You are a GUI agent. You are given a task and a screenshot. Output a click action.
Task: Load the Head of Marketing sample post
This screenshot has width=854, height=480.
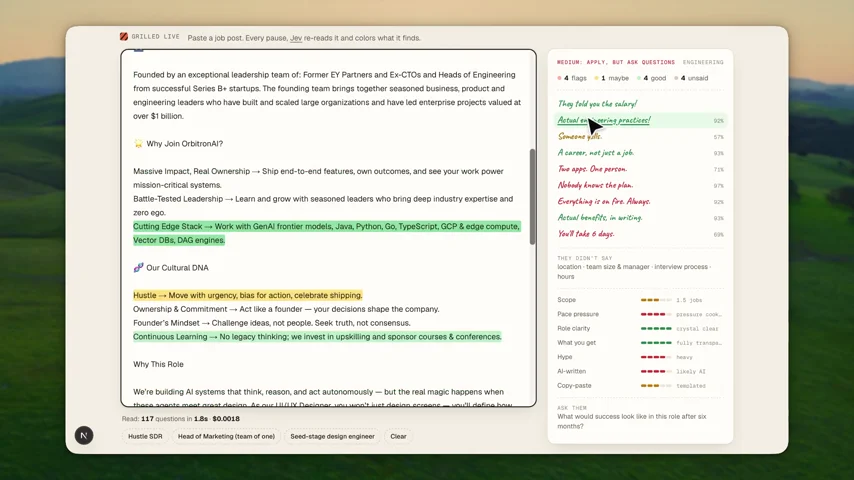[226, 436]
